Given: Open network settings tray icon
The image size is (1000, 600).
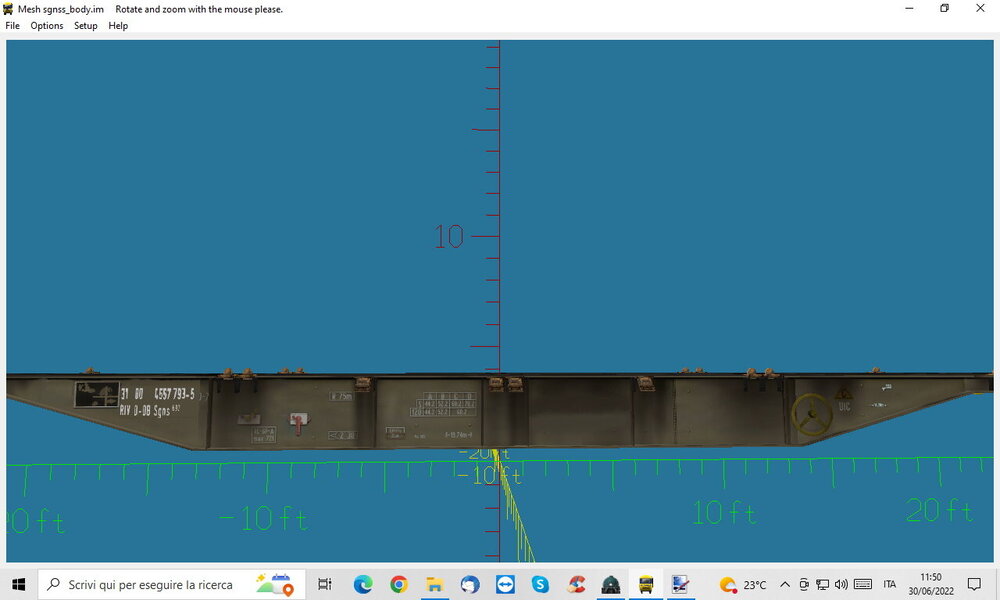Looking at the screenshot, I should (823, 584).
